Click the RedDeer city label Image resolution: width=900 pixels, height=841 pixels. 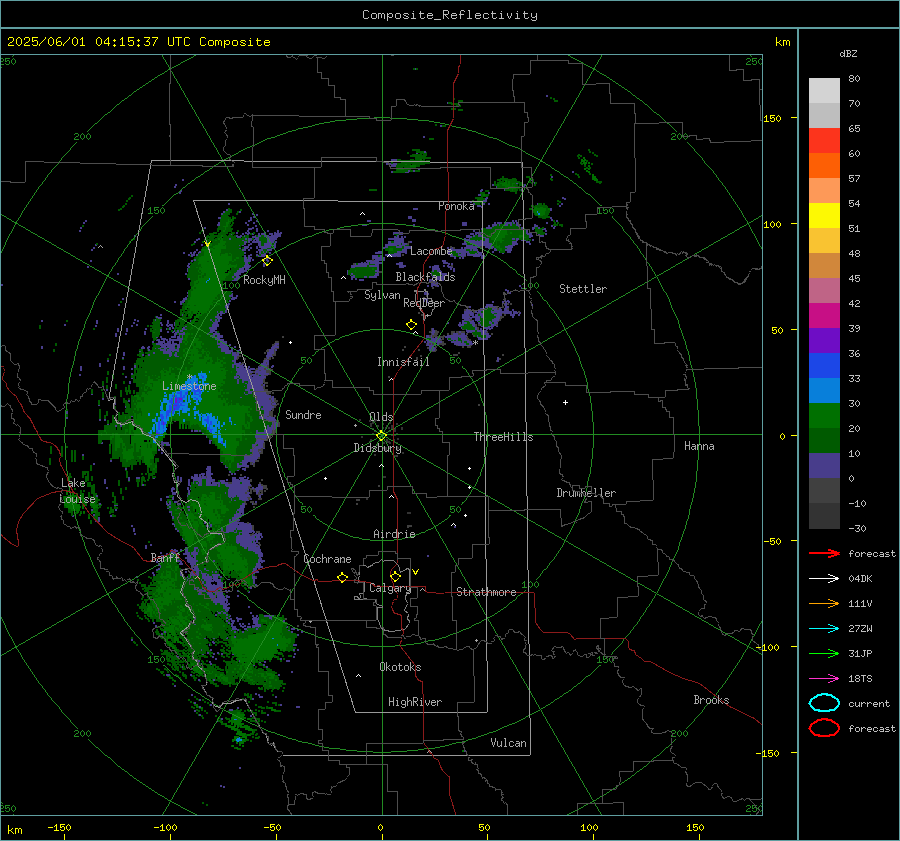(424, 303)
